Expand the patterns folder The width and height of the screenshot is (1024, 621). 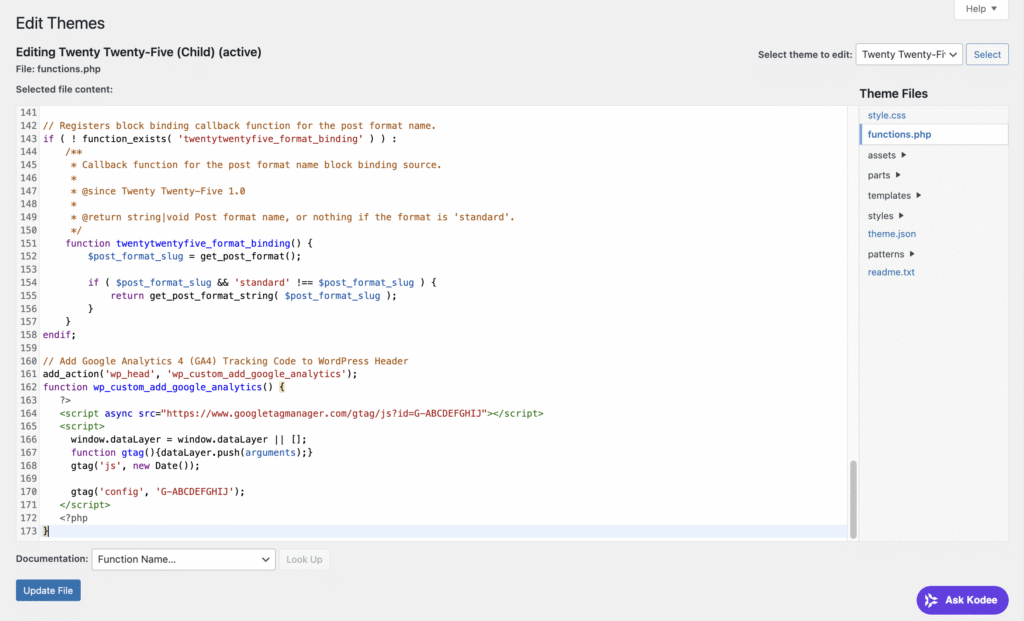[x=888, y=253]
